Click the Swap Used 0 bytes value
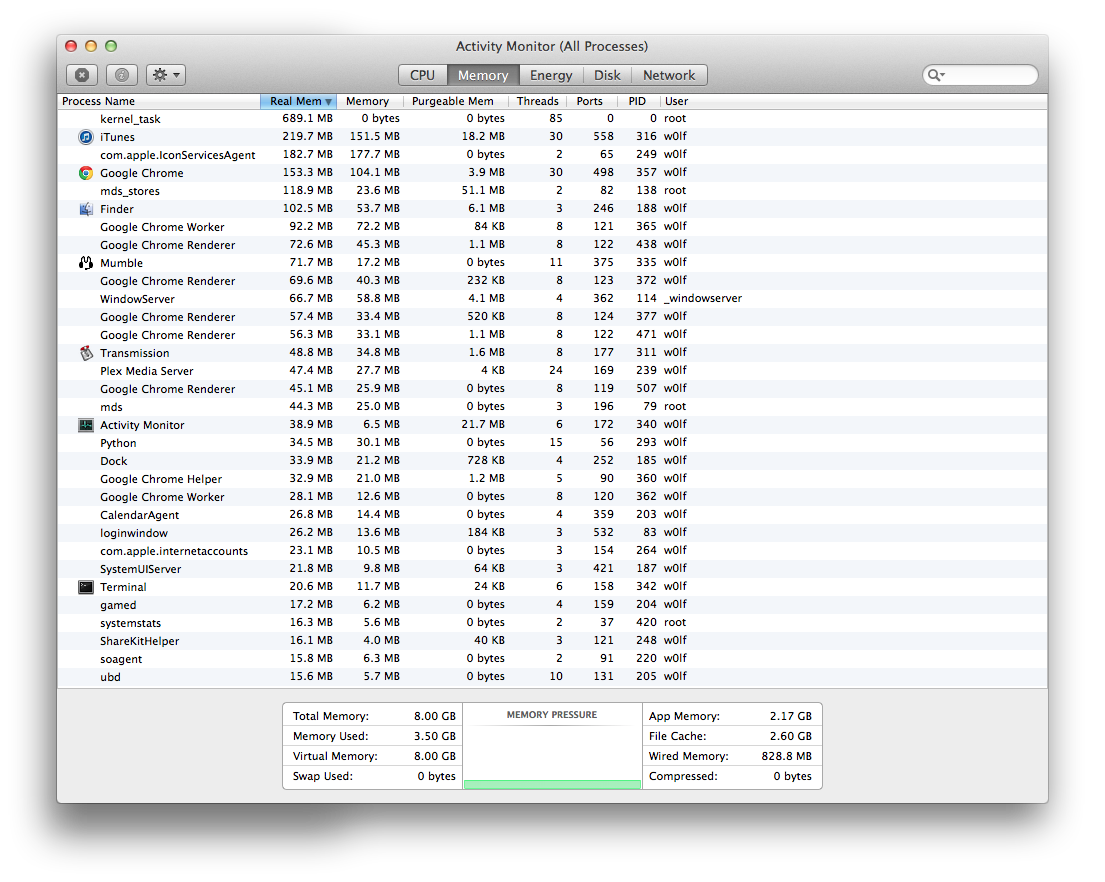1105x882 pixels. click(437, 776)
